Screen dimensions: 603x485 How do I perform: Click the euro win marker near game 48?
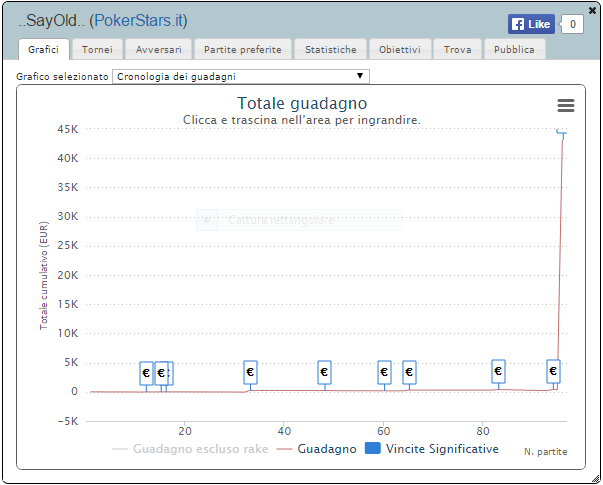click(324, 372)
